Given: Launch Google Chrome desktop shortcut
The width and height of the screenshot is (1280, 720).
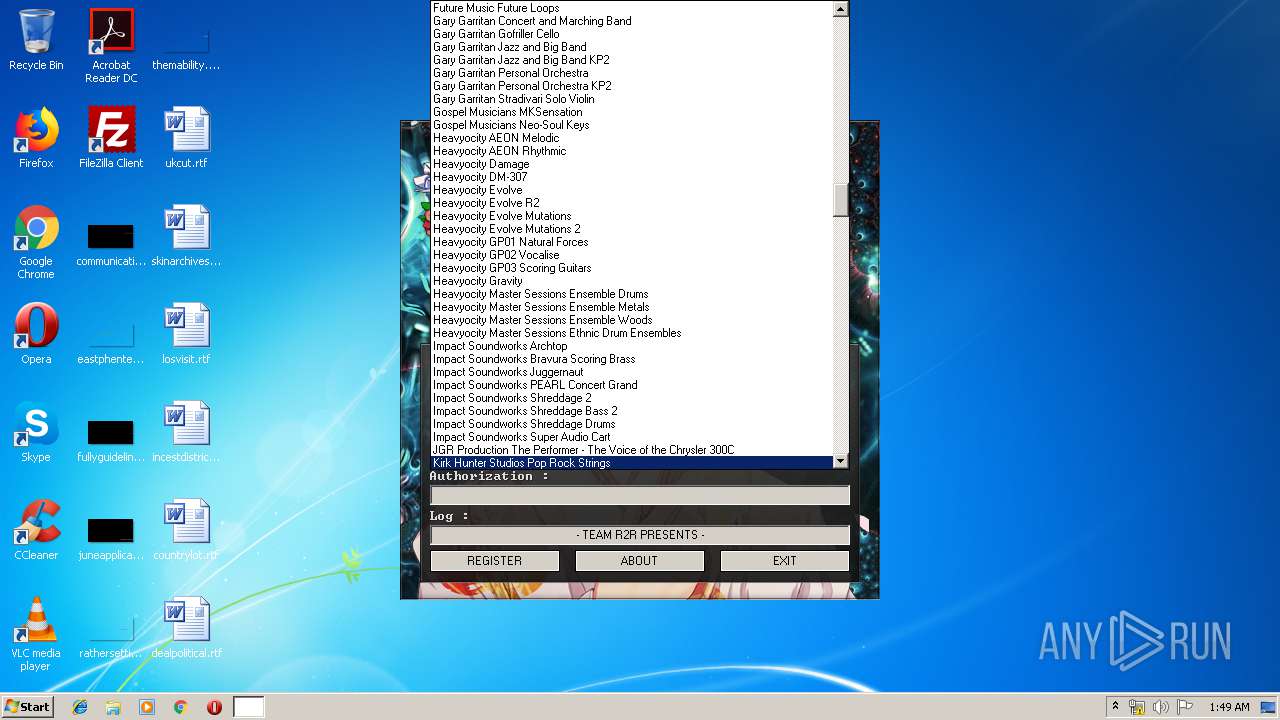Looking at the screenshot, I should pos(36,242).
